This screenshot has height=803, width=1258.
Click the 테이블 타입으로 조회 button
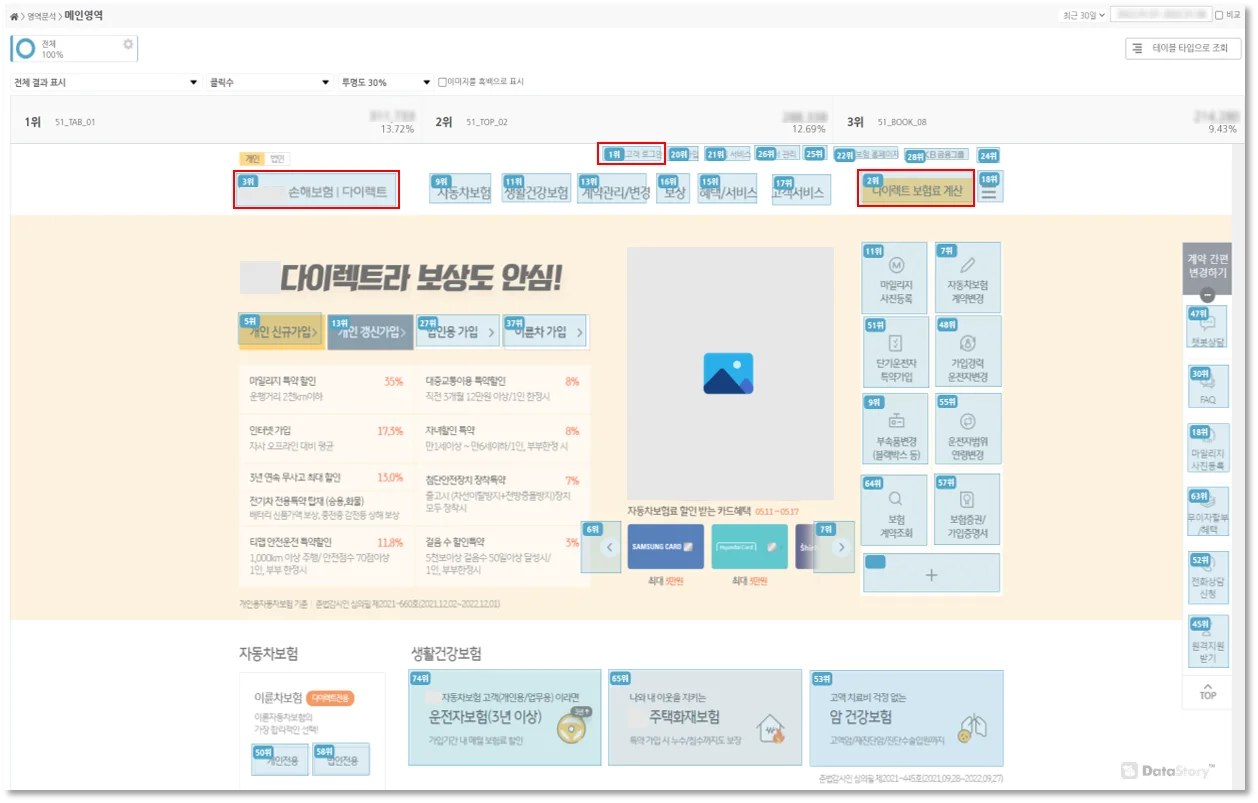point(1182,48)
